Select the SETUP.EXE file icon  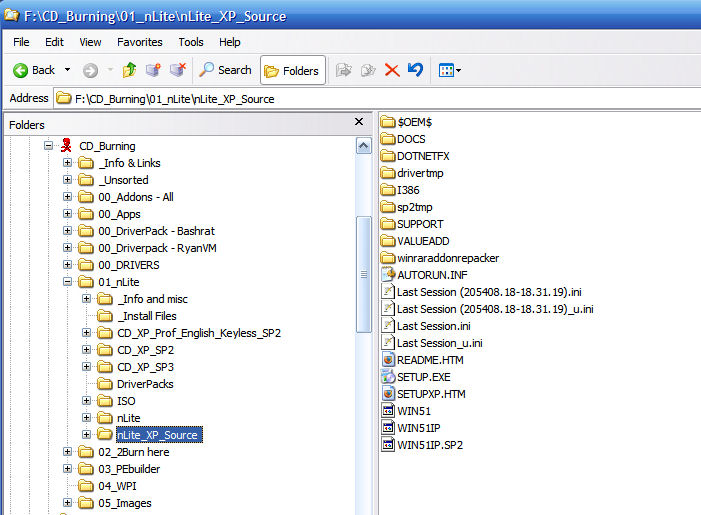pyautogui.click(x=388, y=376)
